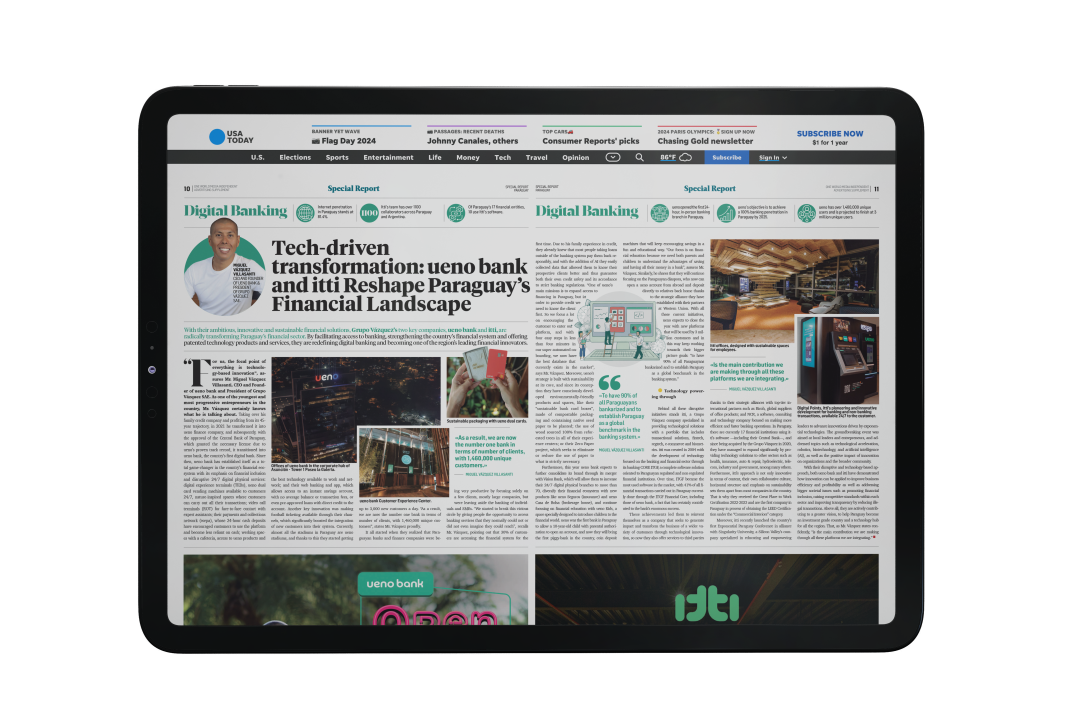Open the Flag Day 2024 story
1068x712 pixels.
coord(344,141)
